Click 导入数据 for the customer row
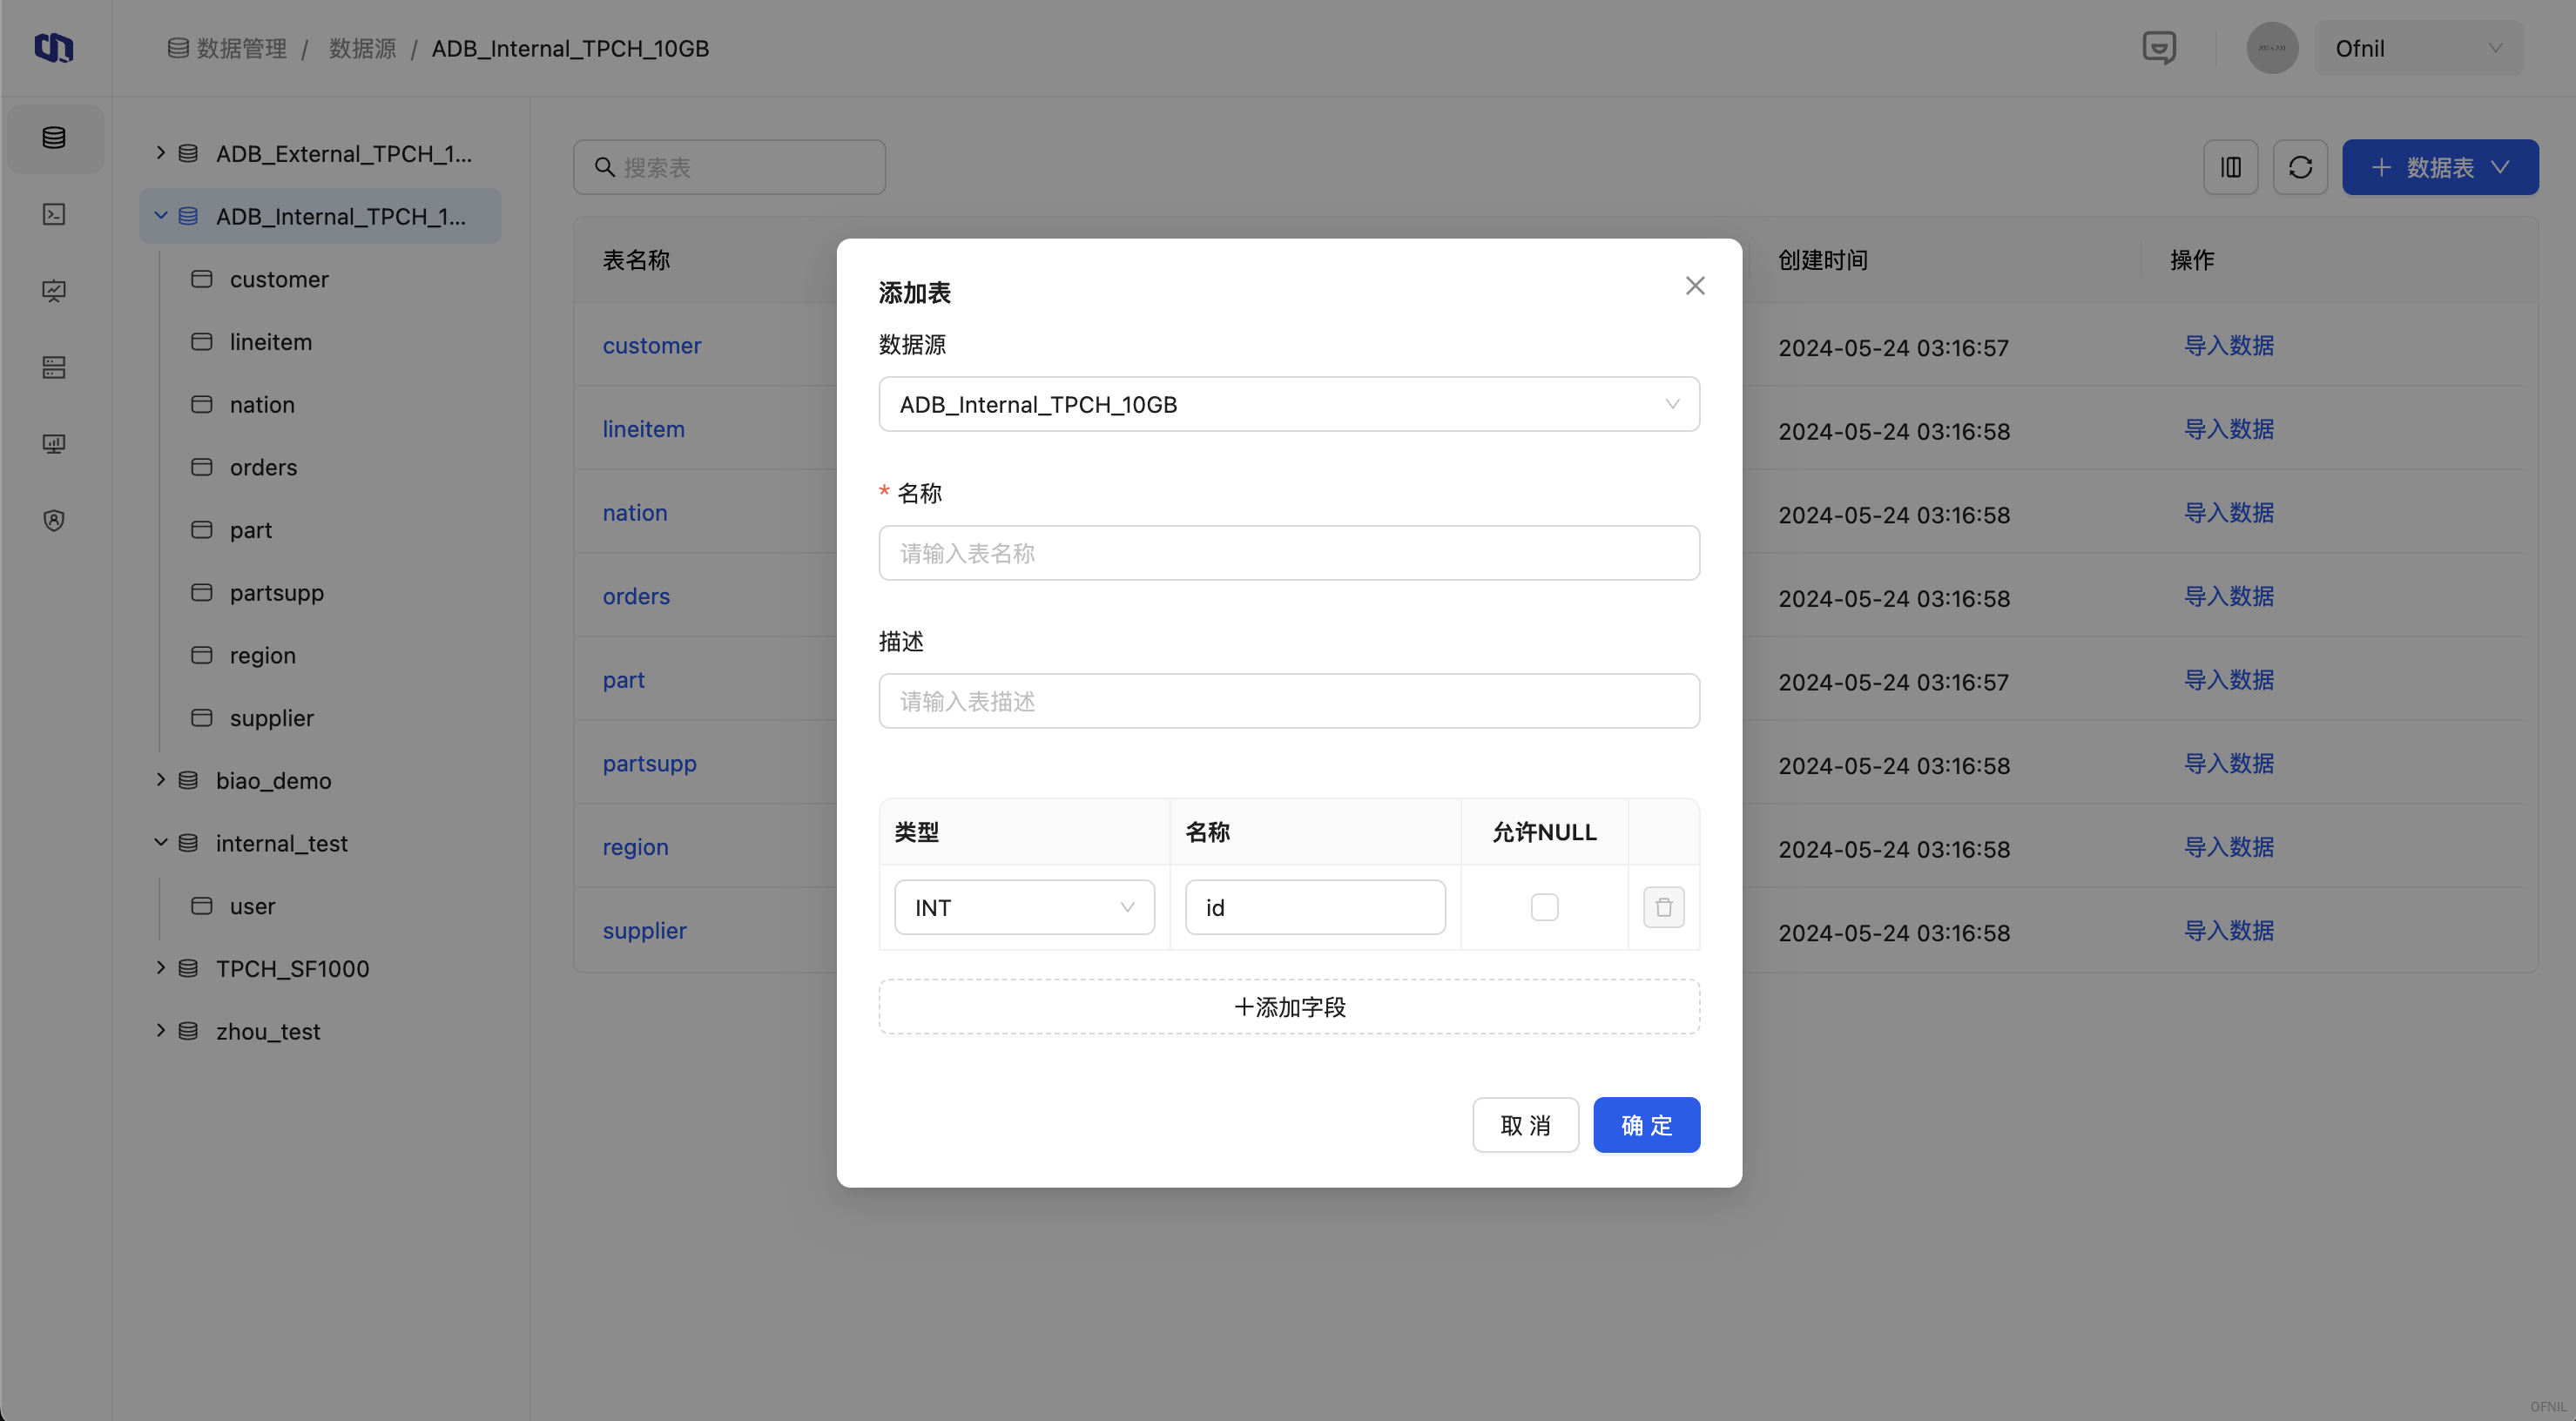Screen dimensions: 2576x1421 2228,345
